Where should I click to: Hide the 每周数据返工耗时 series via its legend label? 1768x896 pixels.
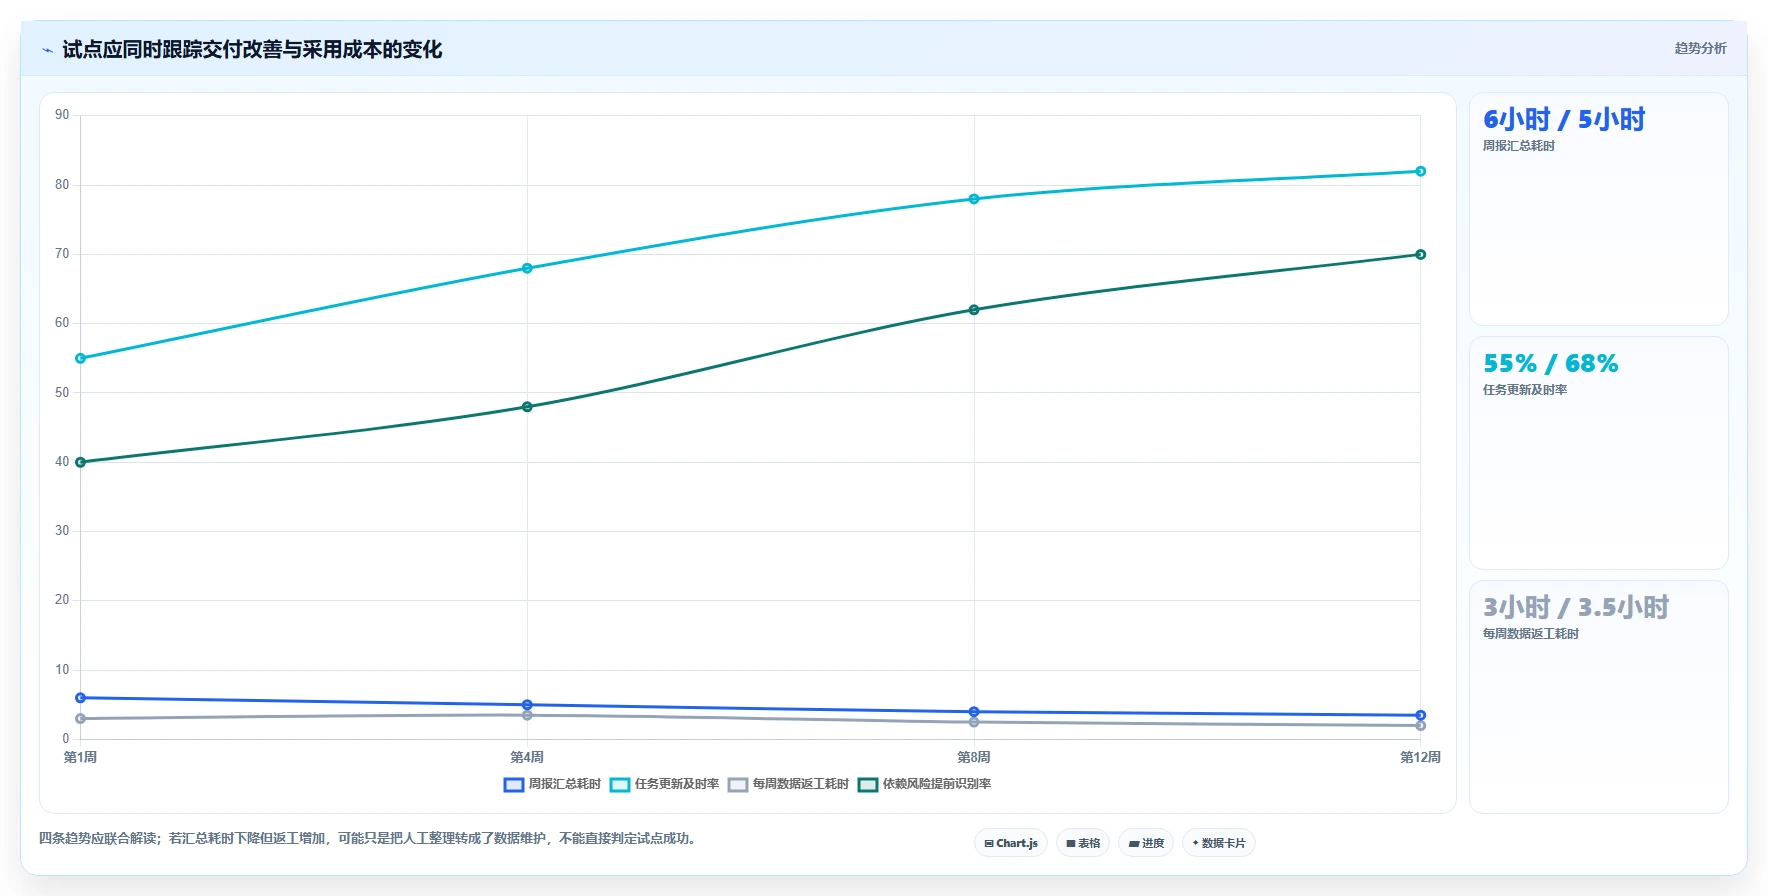801,784
